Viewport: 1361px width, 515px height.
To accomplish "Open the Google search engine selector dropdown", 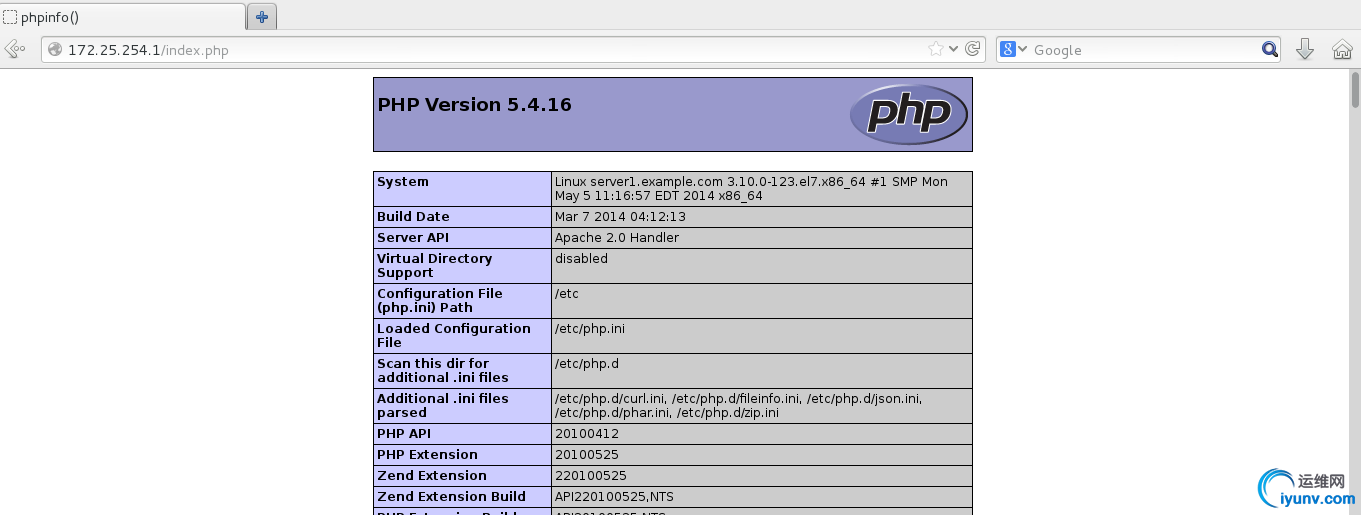I will pos(1014,49).
